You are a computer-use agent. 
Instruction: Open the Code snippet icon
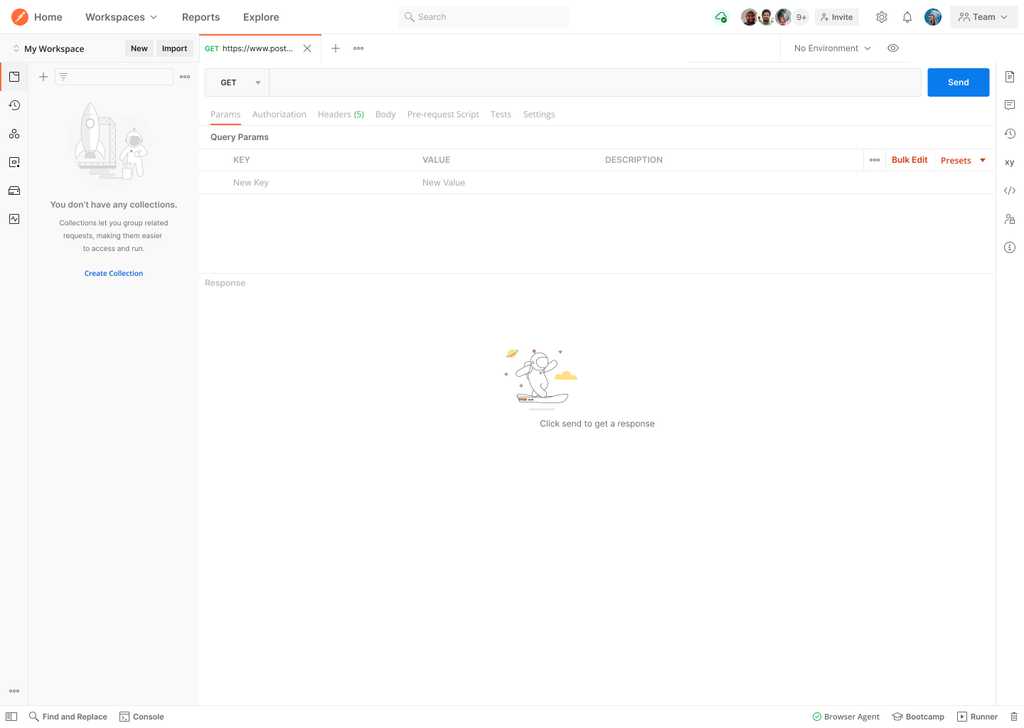(1010, 191)
